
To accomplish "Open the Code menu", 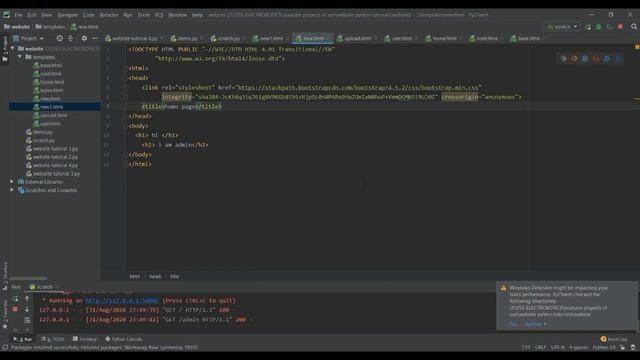I will click(x=89, y=15).
